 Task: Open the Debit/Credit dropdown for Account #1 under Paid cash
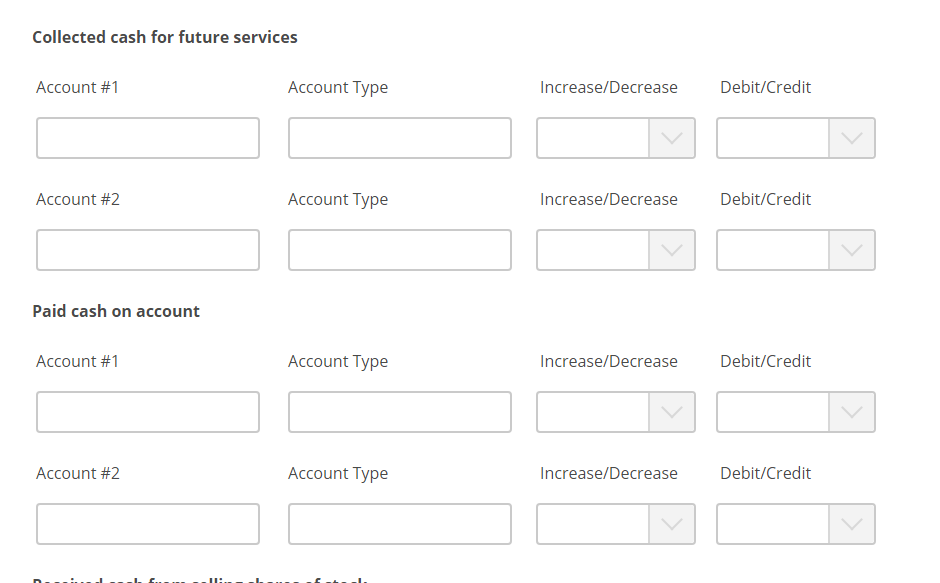pos(780,412)
